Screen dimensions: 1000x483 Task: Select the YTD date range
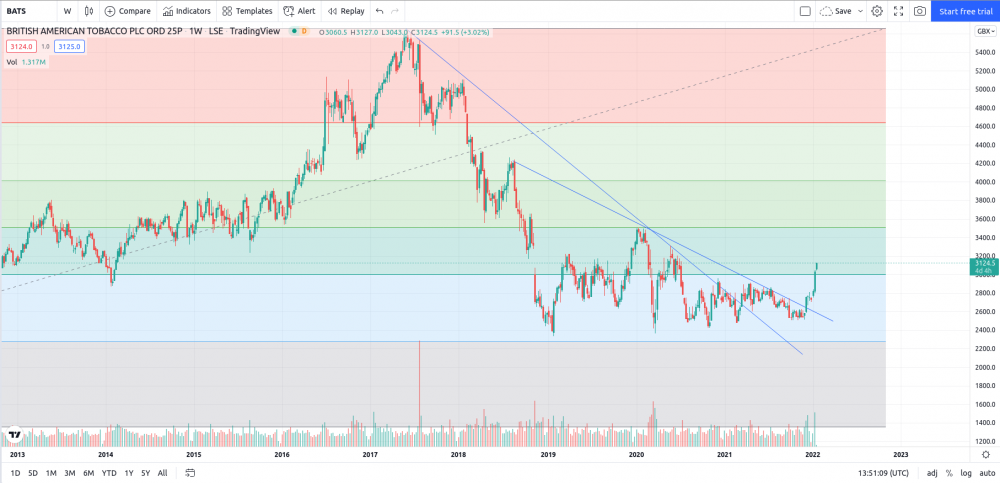click(x=109, y=473)
